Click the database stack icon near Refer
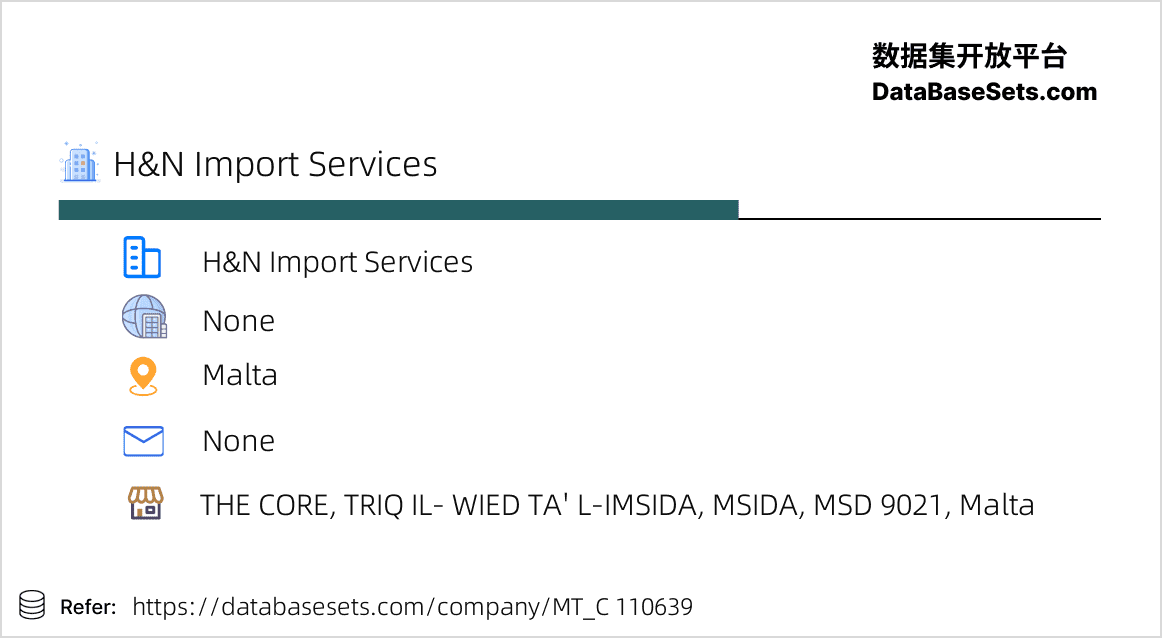Image resolution: width=1162 pixels, height=638 pixels. point(32,605)
